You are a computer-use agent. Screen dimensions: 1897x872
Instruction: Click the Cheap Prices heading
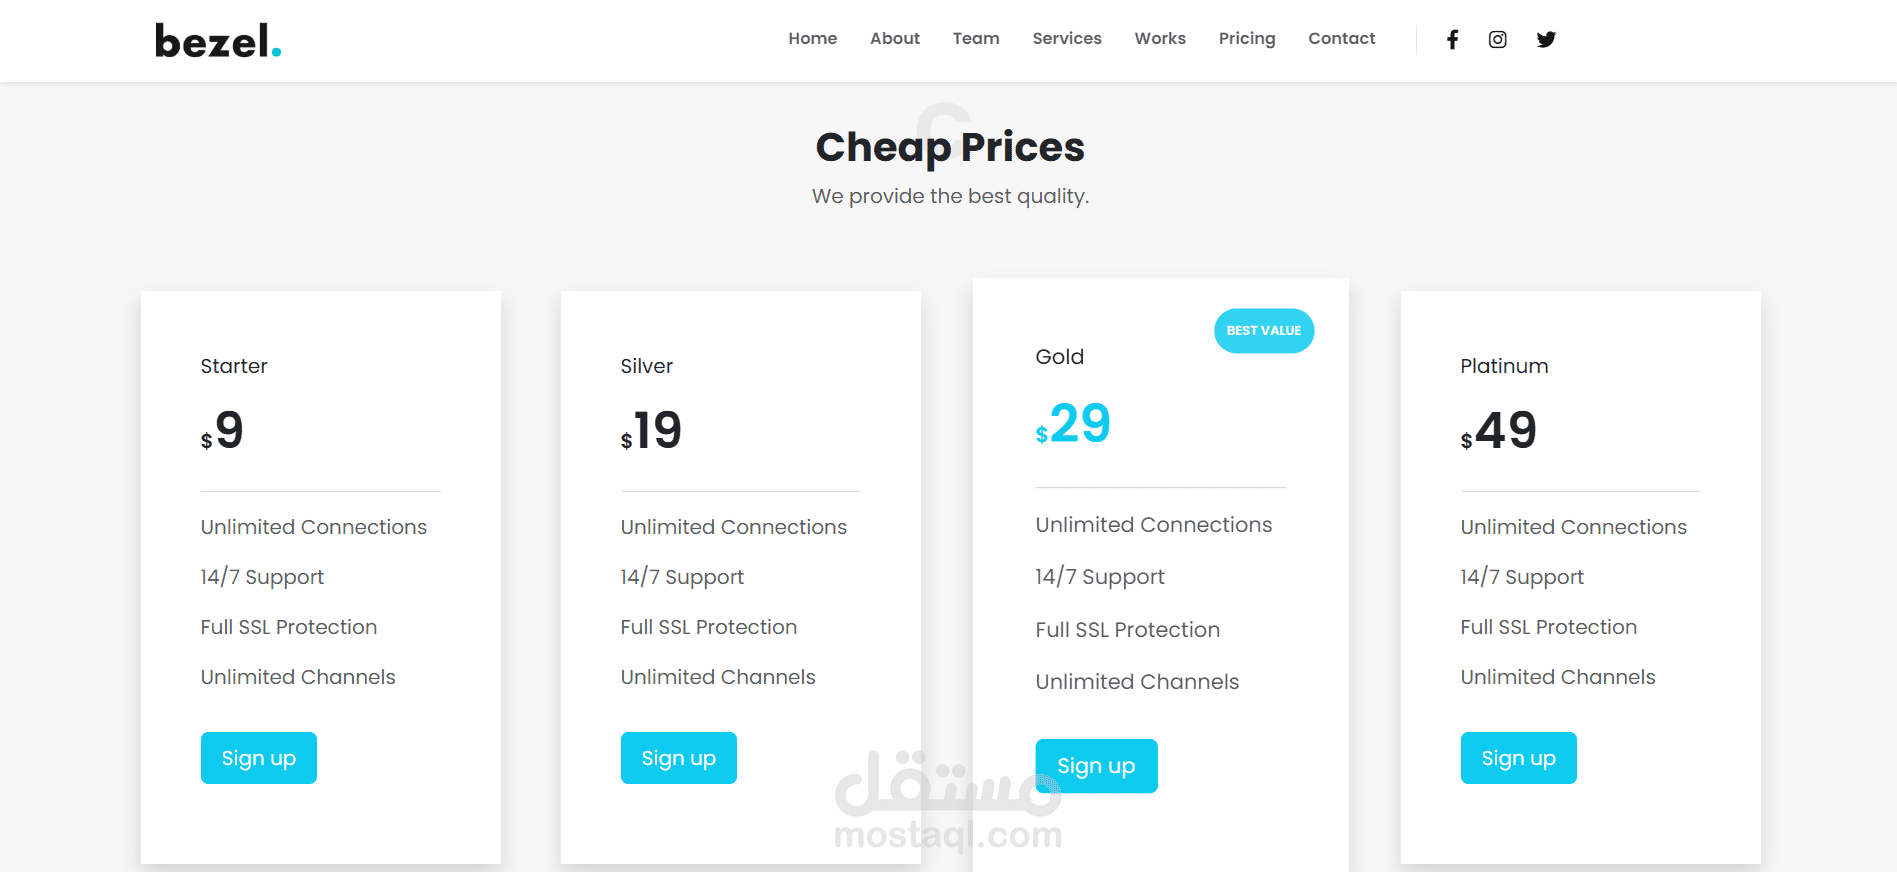tap(950, 147)
